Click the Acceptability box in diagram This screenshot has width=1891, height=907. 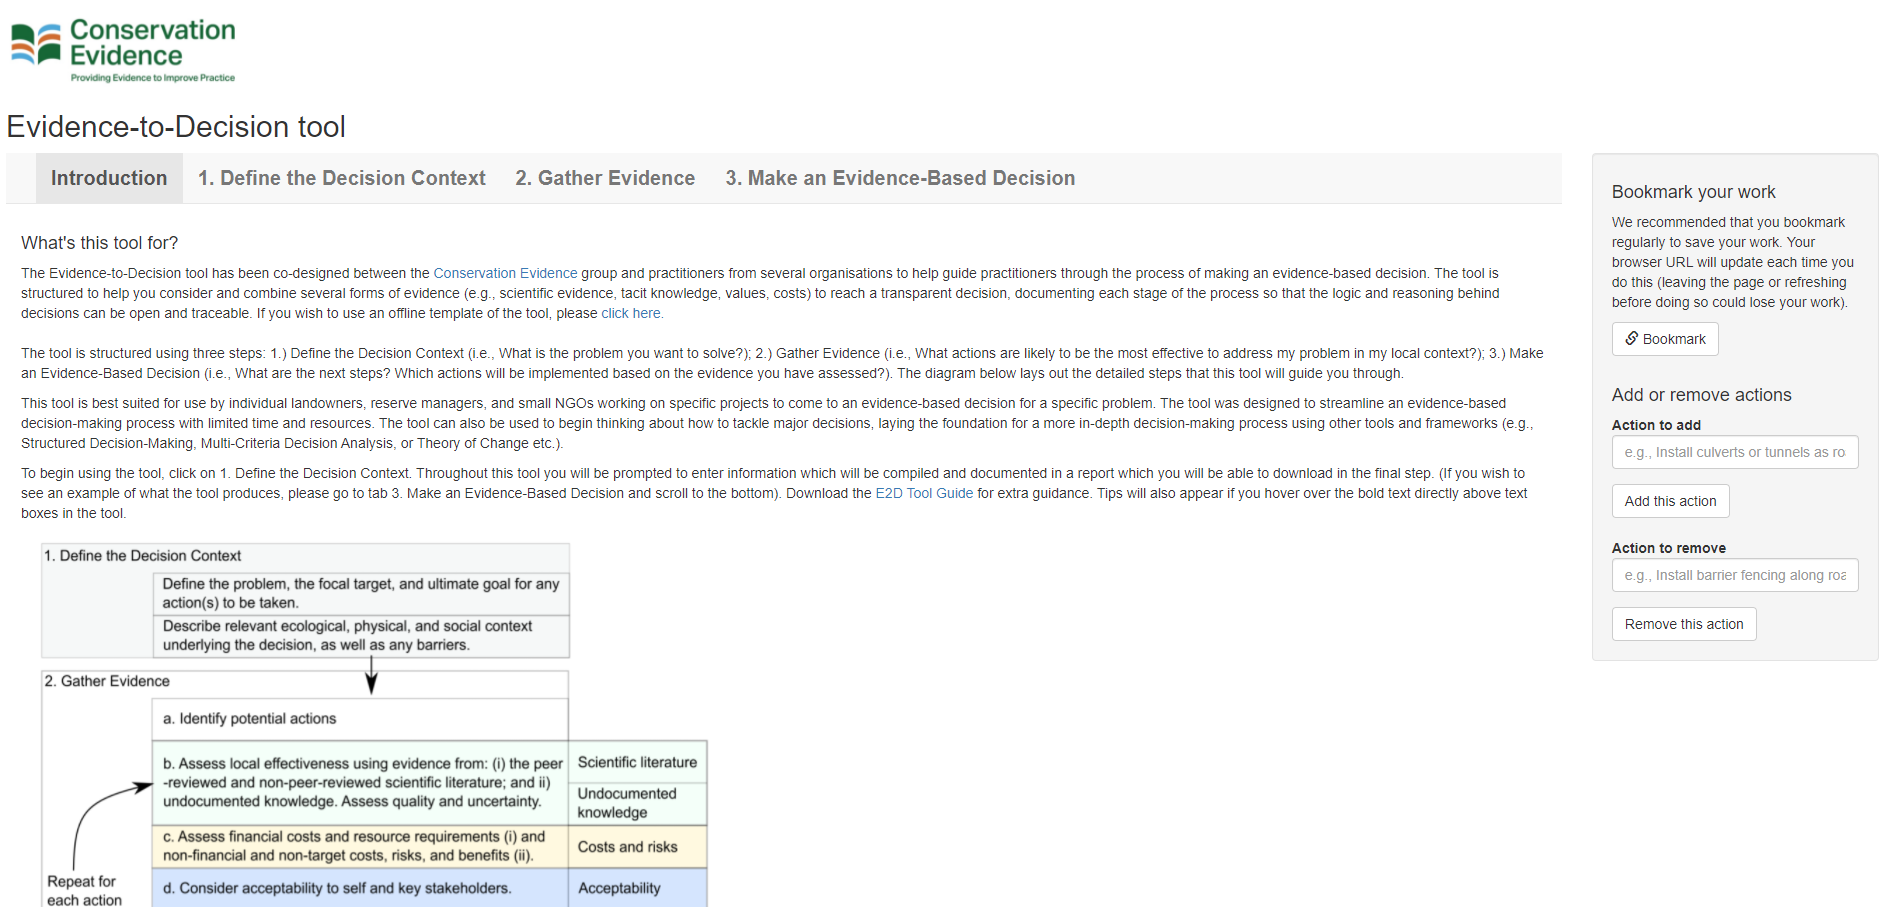tap(637, 888)
